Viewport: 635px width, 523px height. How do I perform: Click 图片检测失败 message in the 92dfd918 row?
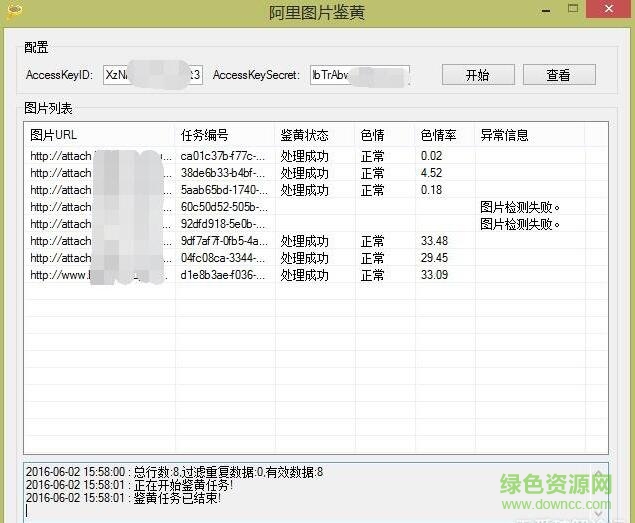pyautogui.click(x=520, y=224)
